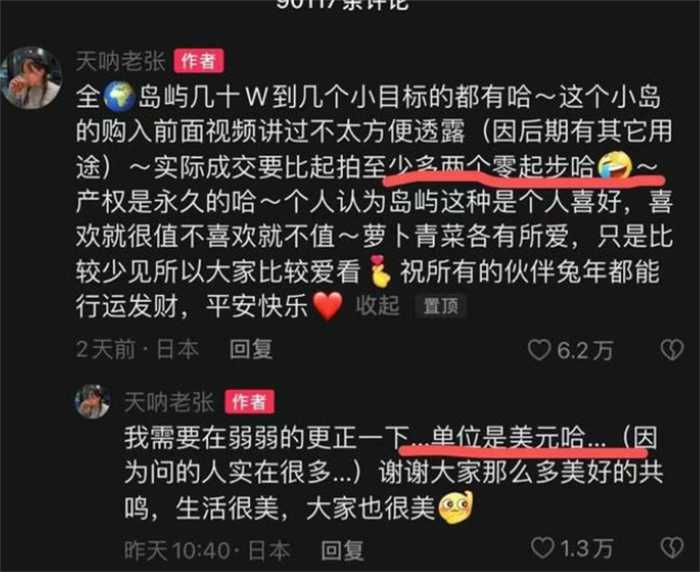Open 天呐老张 username on pinned comment
Screen dimensions: 700x572
coord(121,61)
